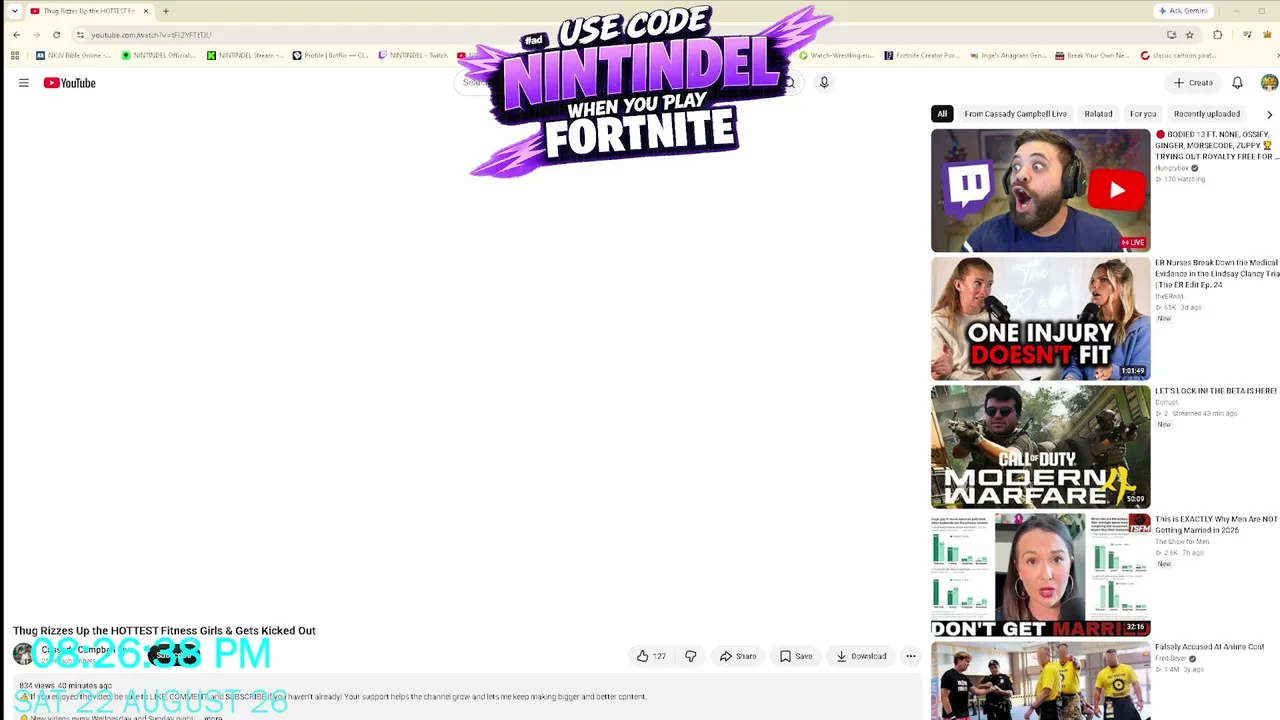Focus the address bar URL
The height and width of the screenshot is (720, 1280).
pyautogui.click(x=151, y=35)
